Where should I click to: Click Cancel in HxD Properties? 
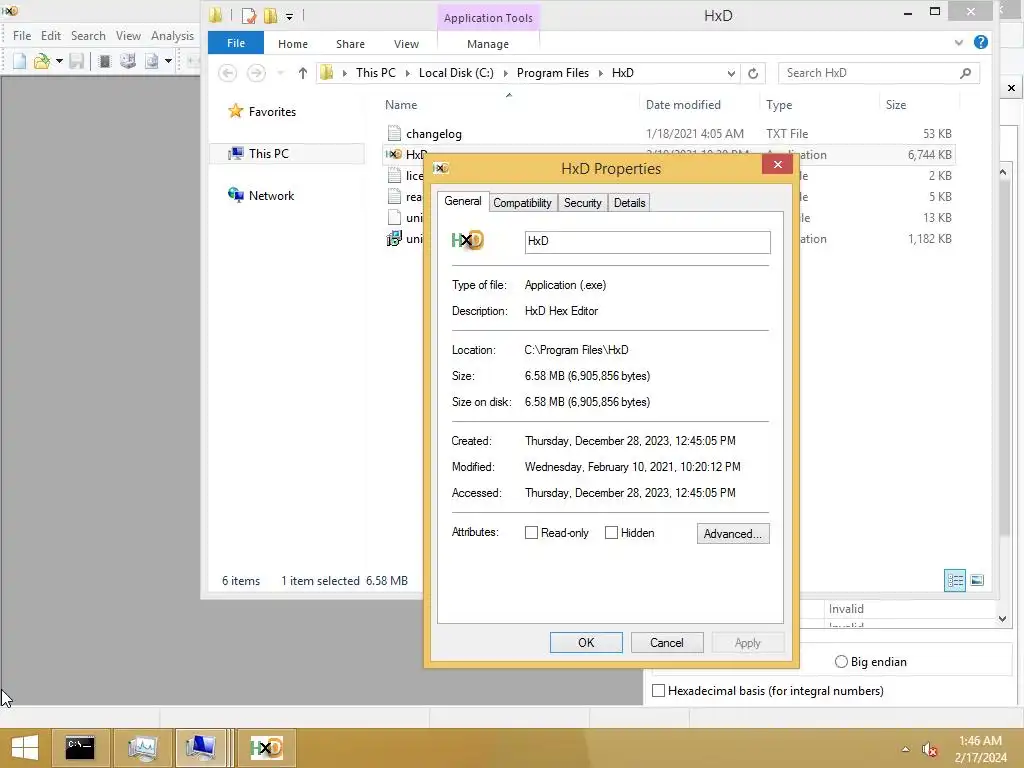tap(667, 643)
